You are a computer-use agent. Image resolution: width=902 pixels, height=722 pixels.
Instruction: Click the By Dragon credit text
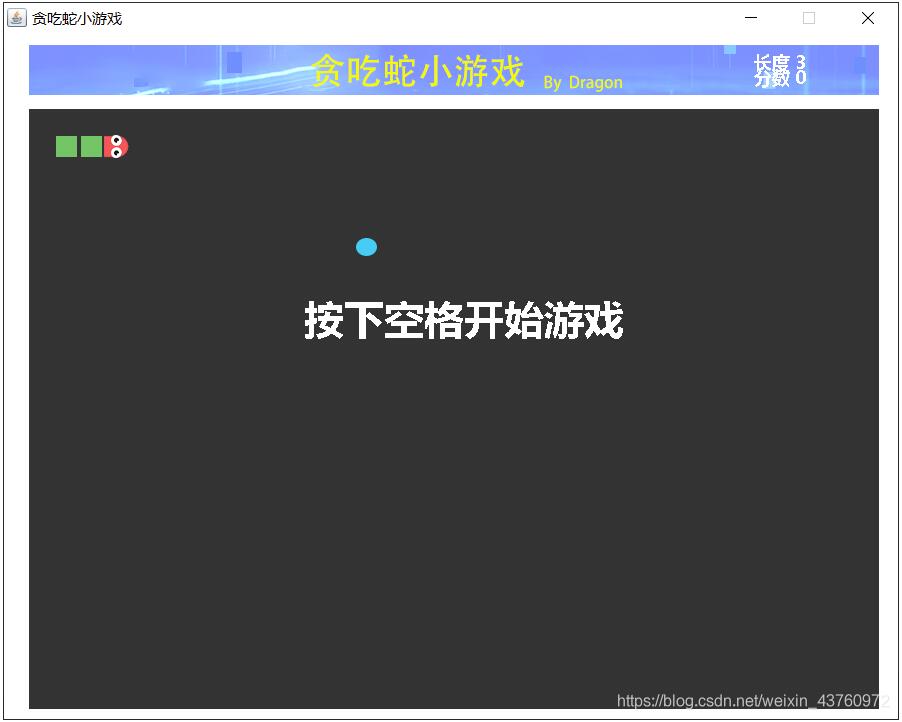click(583, 83)
